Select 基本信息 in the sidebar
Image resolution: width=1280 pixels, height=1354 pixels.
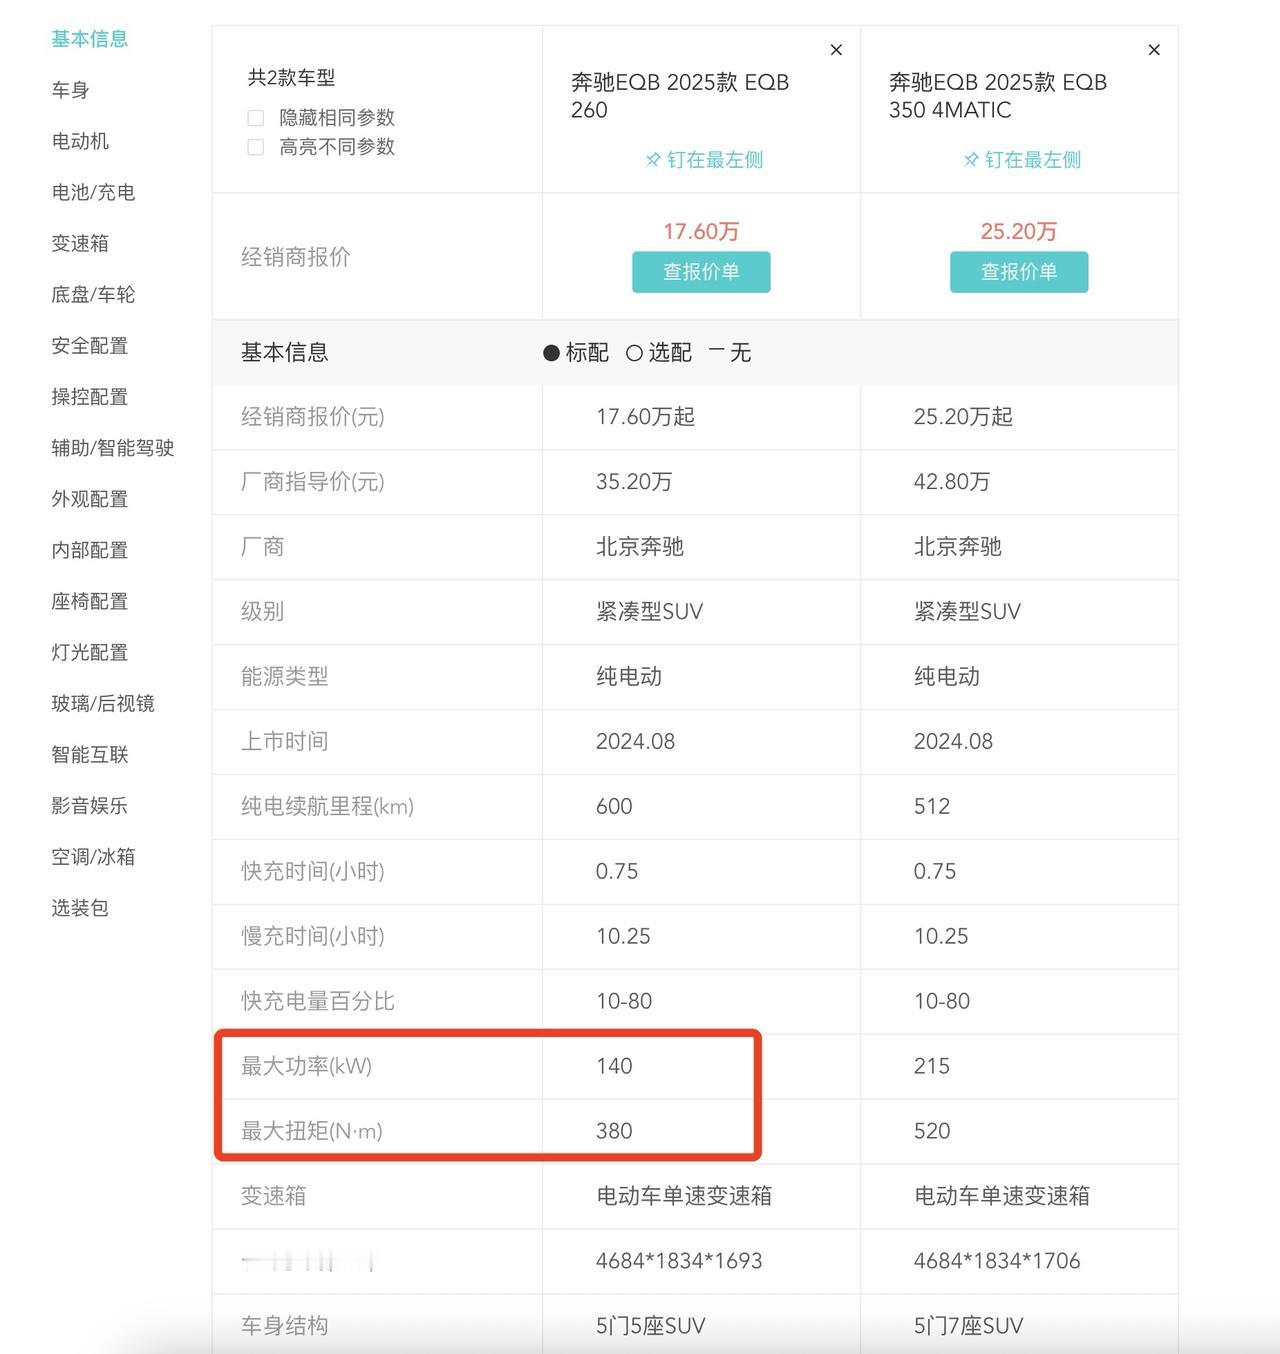[x=90, y=39]
